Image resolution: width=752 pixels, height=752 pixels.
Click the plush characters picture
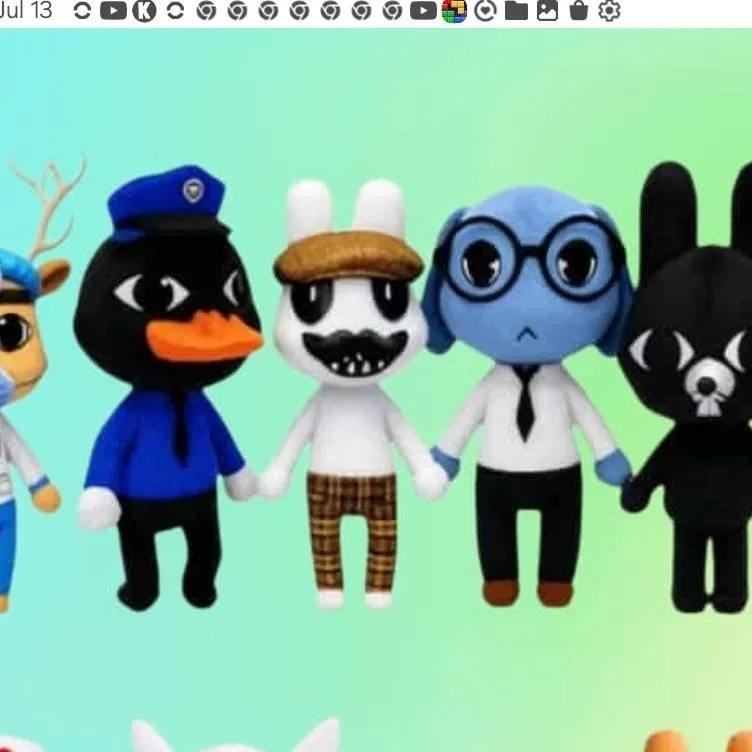376,390
